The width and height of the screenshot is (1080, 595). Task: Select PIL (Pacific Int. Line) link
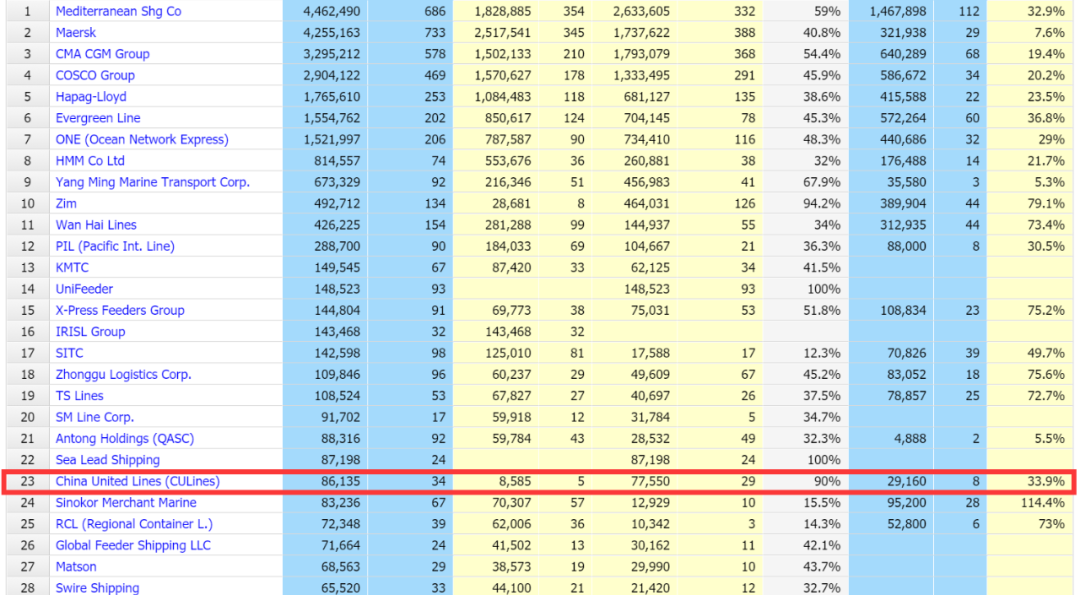115,246
